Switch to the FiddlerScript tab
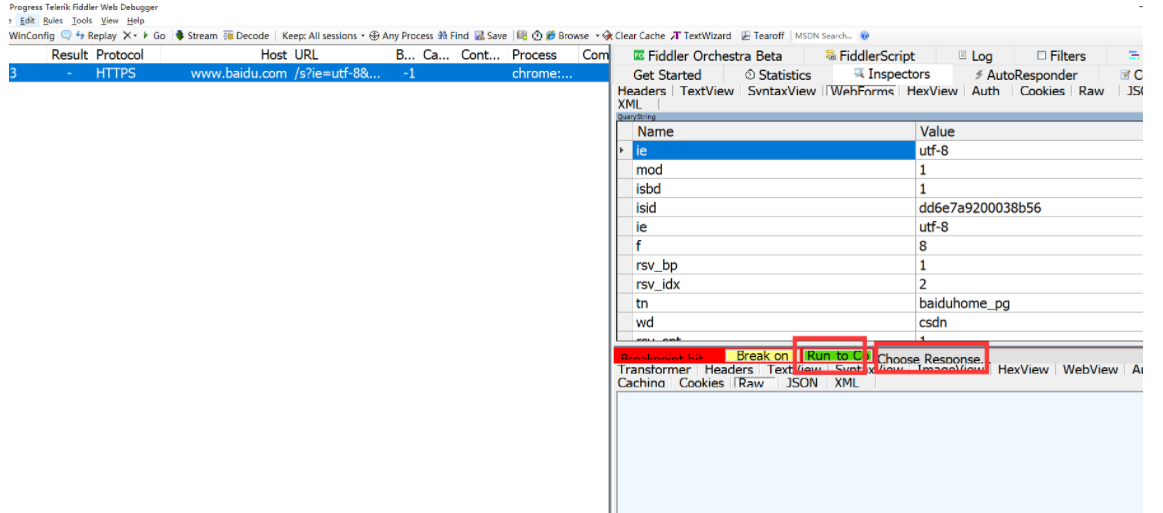The height and width of the screenshot is (513, 1163). point(870,56)
